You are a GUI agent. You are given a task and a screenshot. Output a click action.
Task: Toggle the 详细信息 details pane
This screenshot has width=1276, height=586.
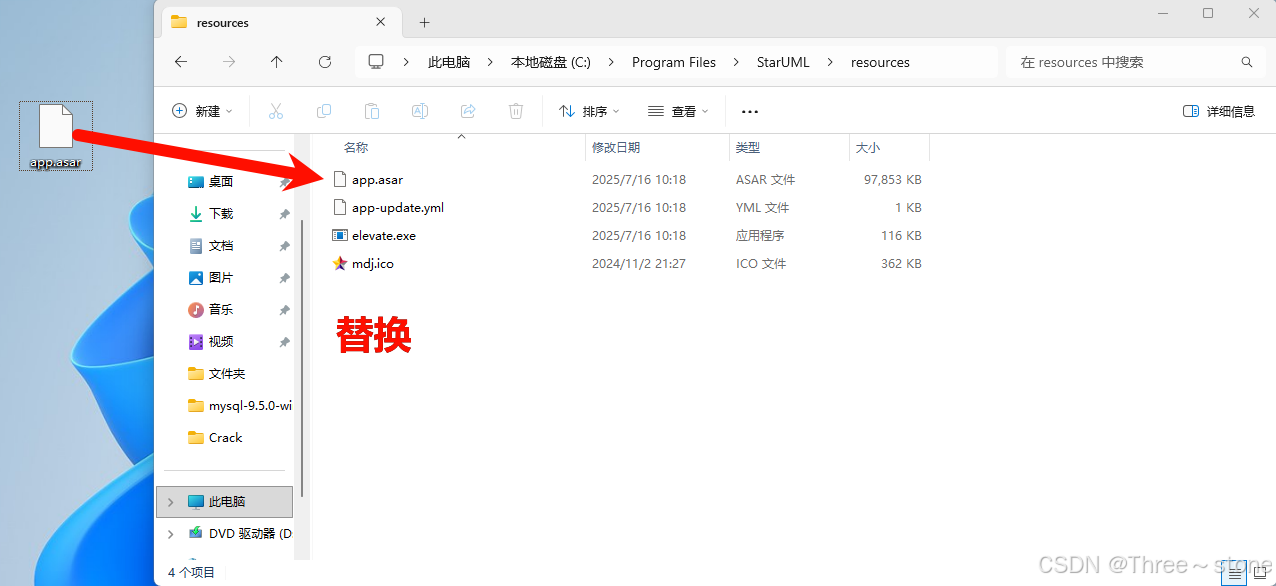[x=1219, y=111]
